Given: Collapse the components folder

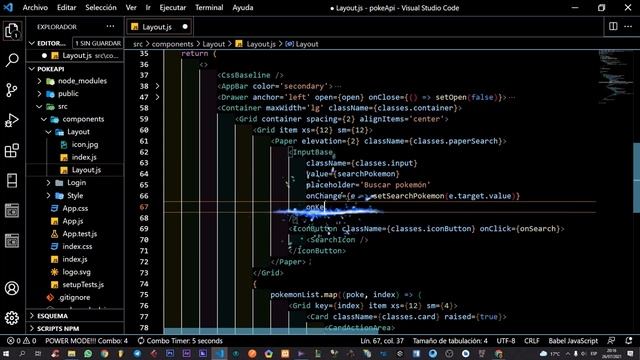Looking at the screenshot, I should tap(76, 119).
